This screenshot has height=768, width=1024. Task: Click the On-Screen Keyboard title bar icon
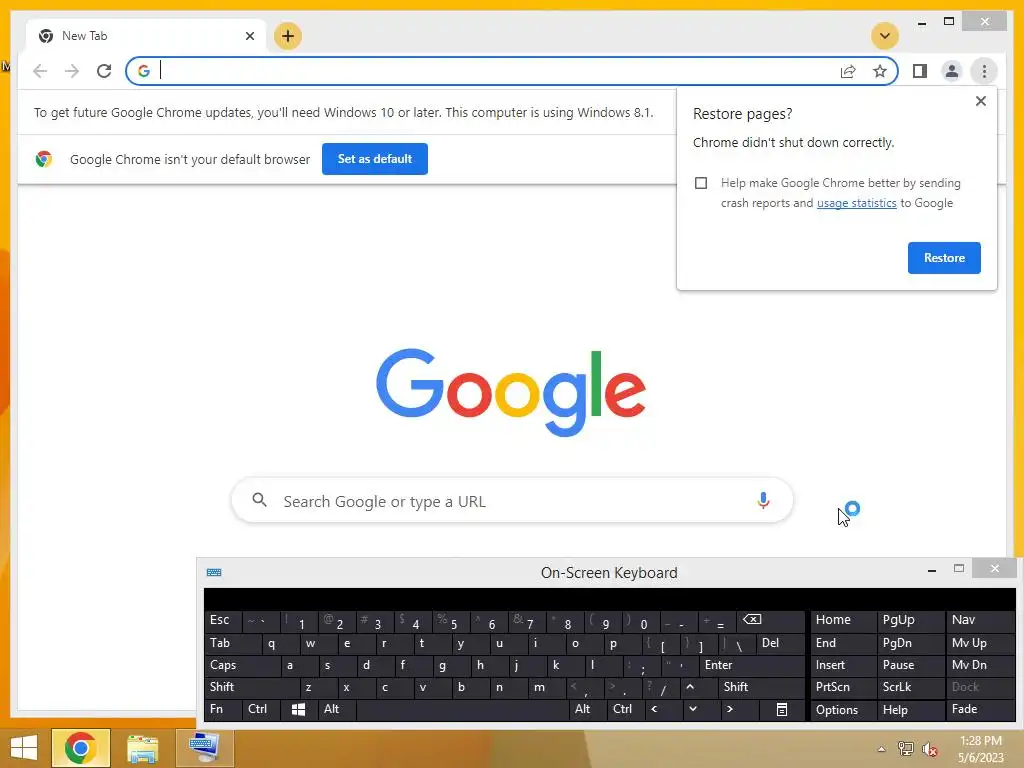click(214, 573)
